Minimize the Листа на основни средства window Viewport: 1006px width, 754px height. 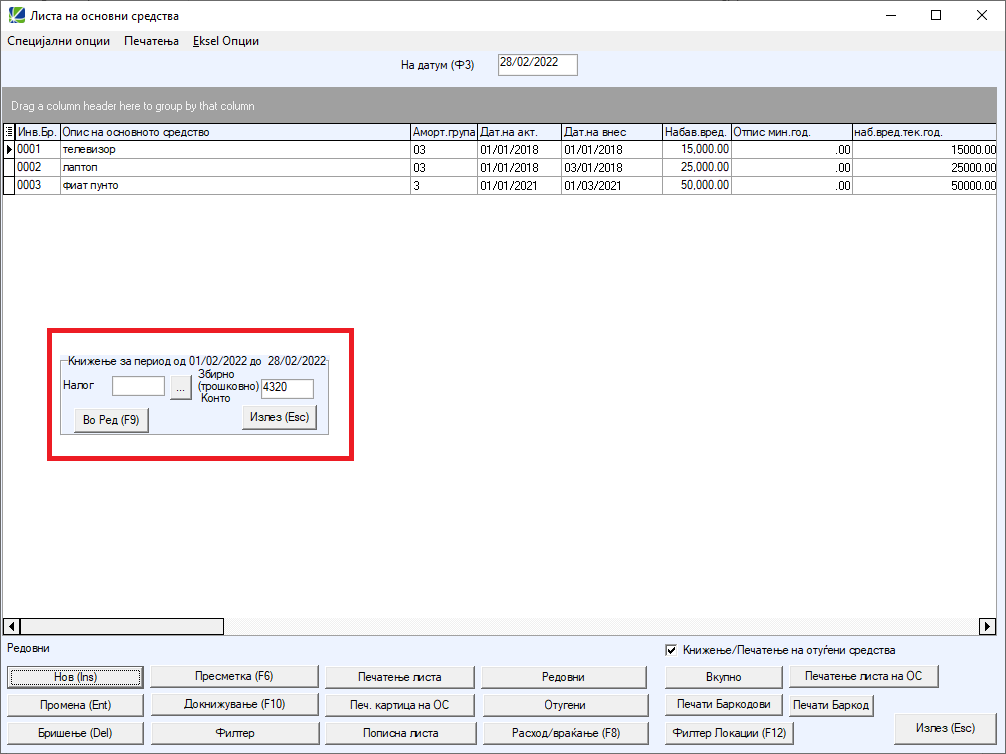coord(891,15)
